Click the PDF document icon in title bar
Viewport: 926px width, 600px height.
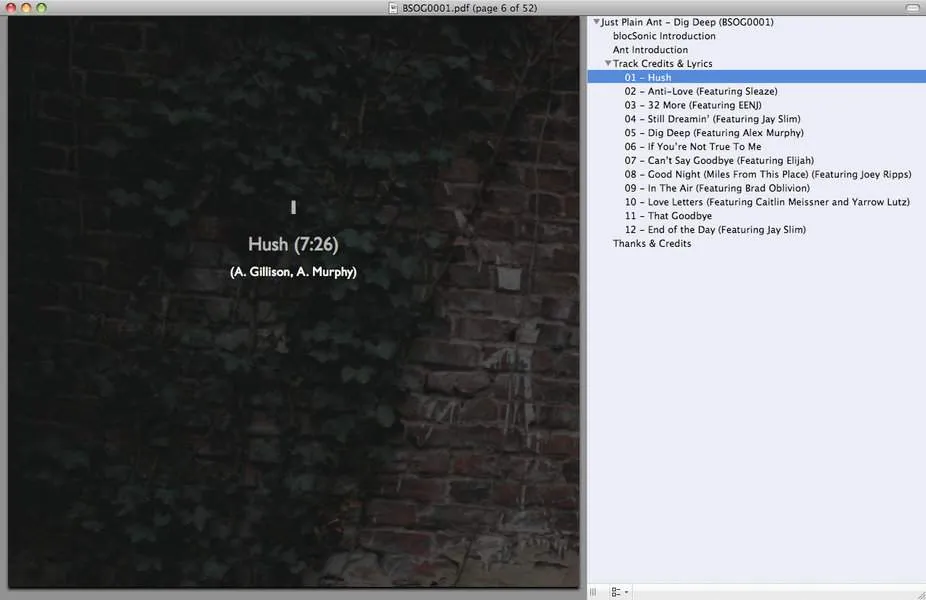(393, 8)
